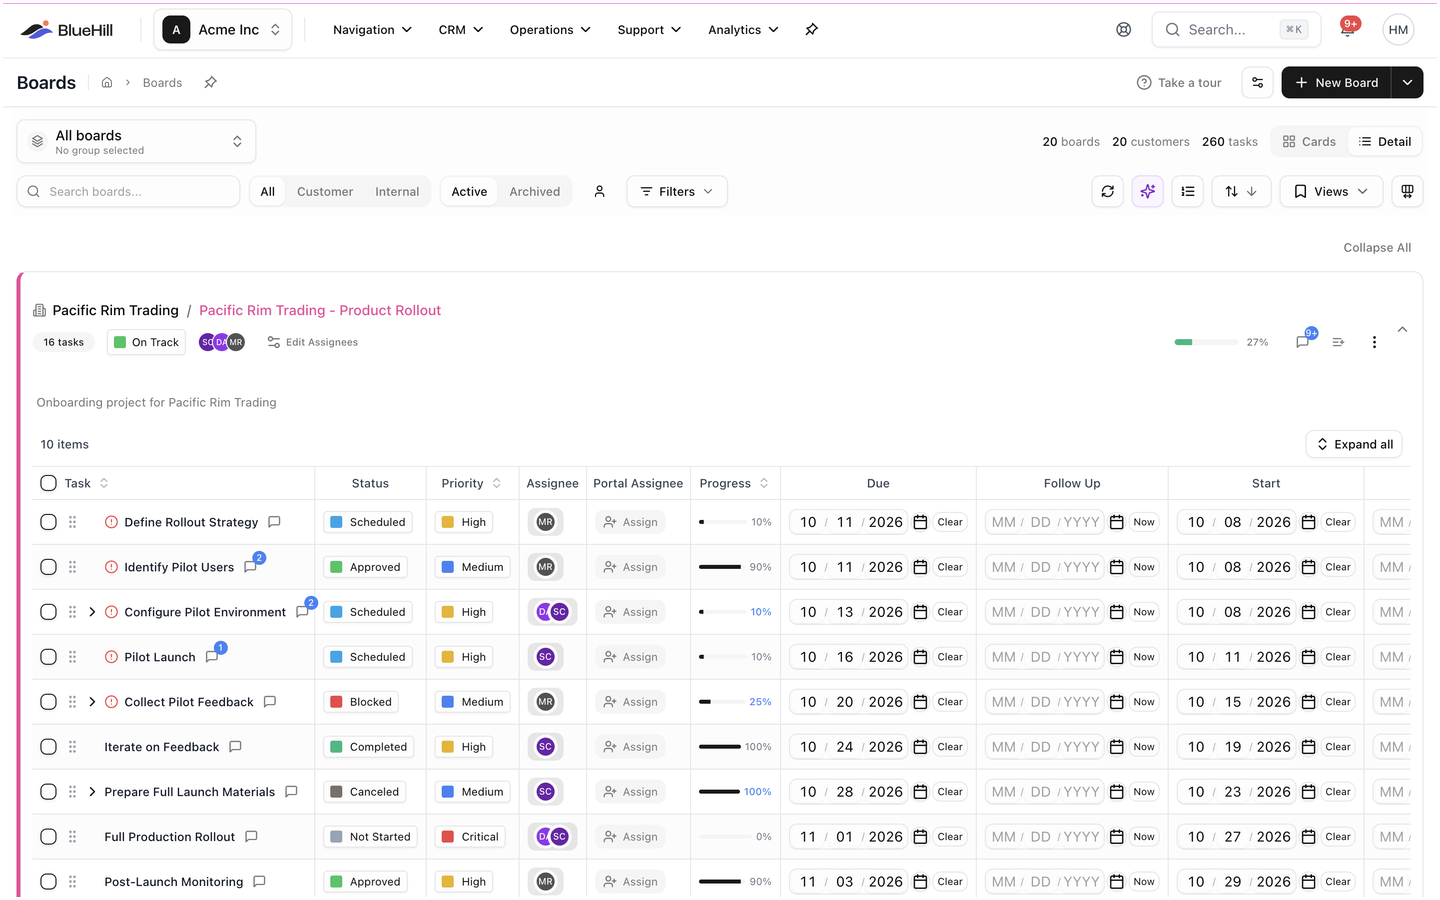Check the Iterate on Feedback checkbox

click(x=48, y=747)
